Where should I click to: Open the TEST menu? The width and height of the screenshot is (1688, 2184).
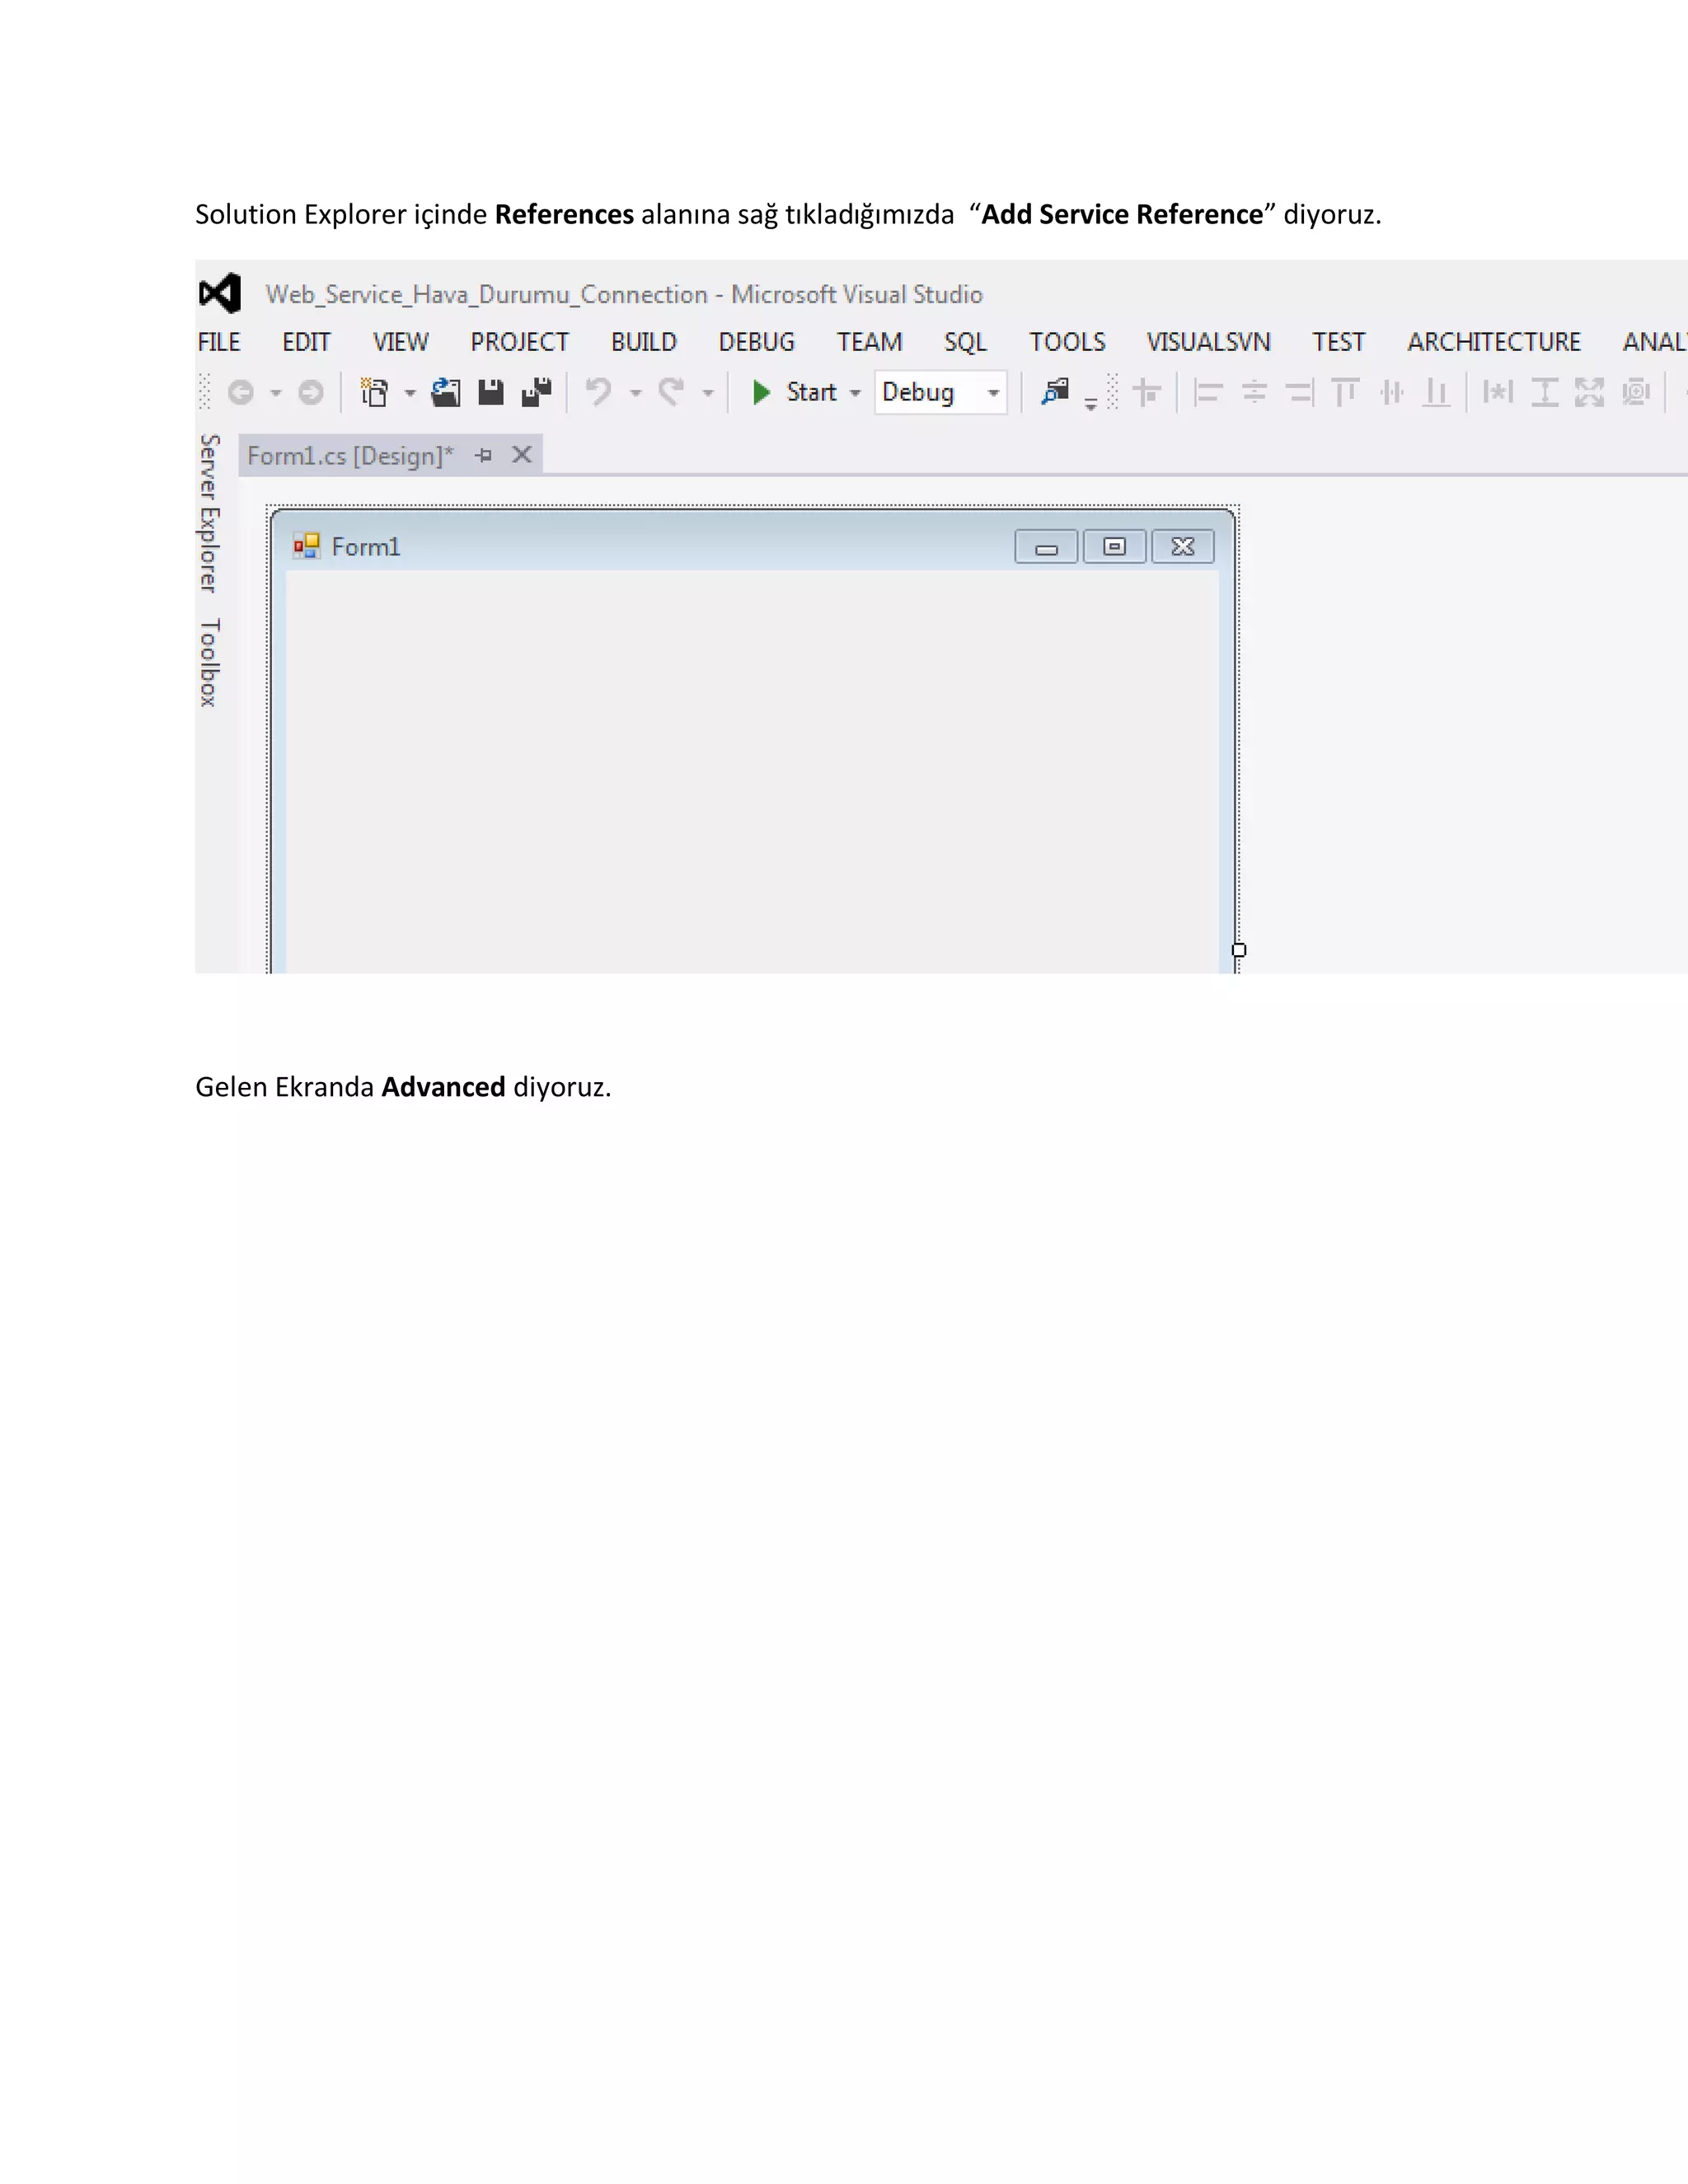[x=1339, y=342]
